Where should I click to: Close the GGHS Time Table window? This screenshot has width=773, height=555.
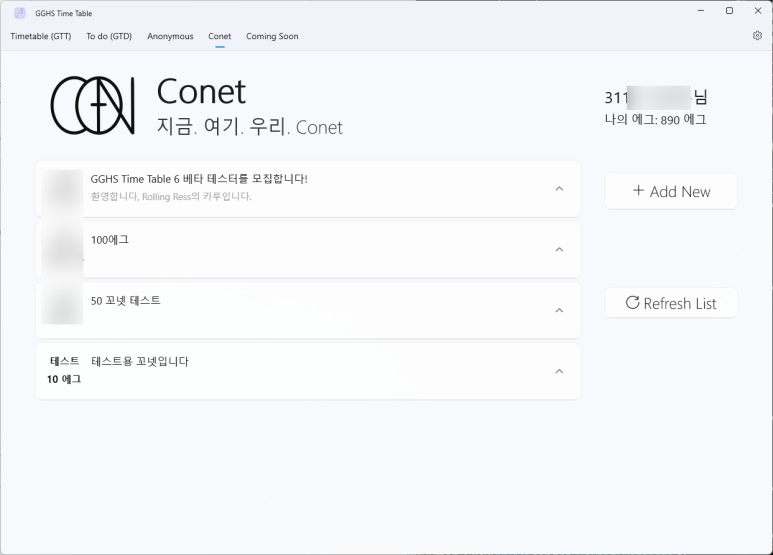(x=758, y=11)
